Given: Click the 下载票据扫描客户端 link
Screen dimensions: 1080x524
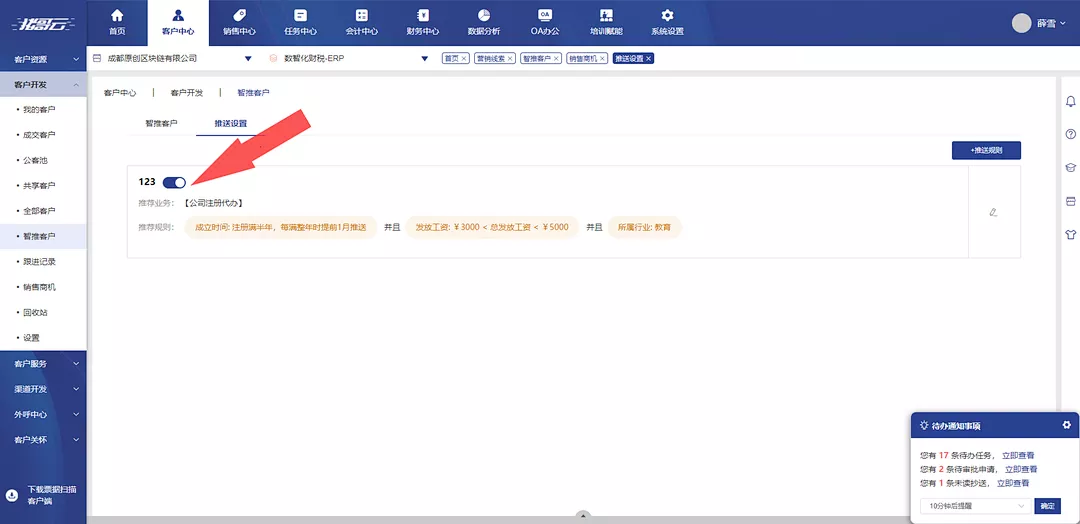Looking at the screenshot, I should click(52, 495).
